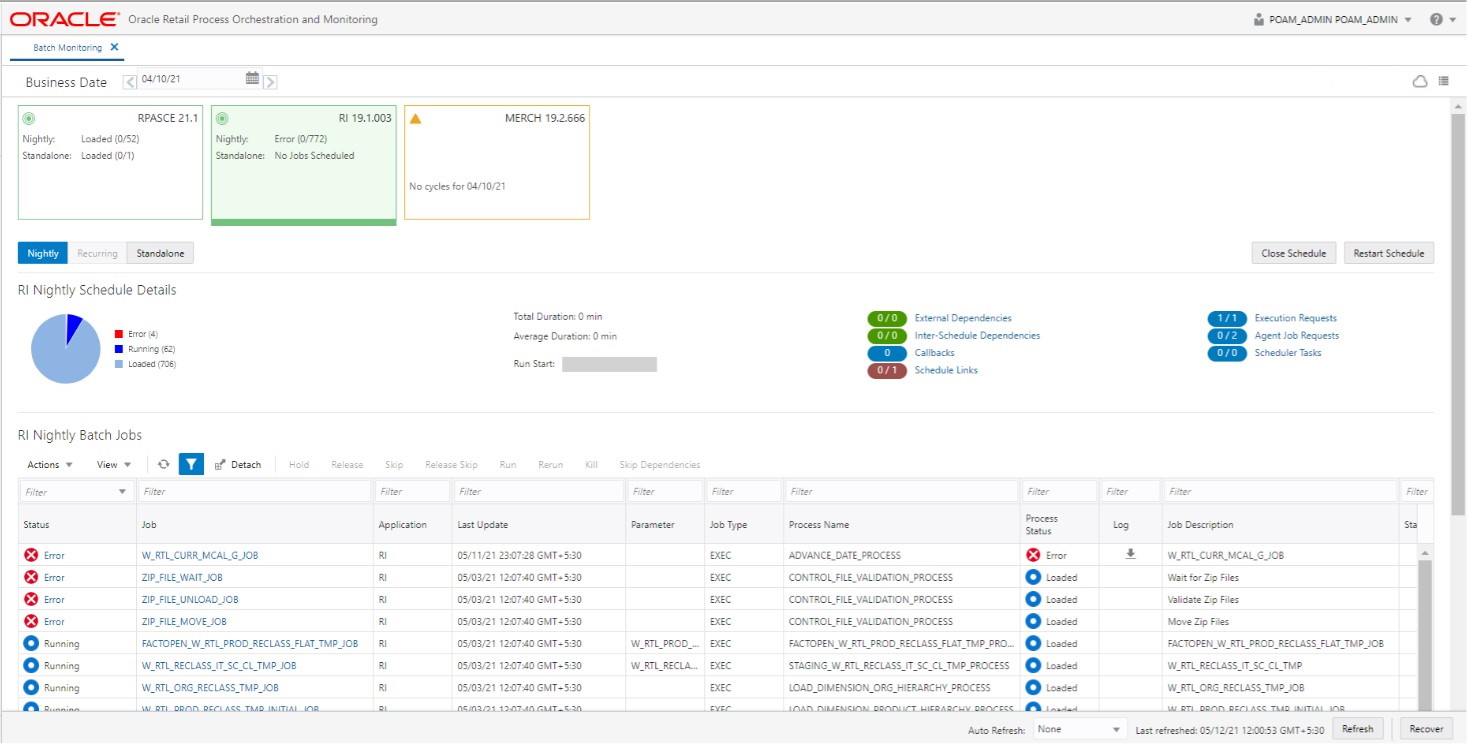The image size is (1468, 747).
Task: Download log for W_RTL_CURR_MCAL_G_JOB
Action: (1130, 554)
